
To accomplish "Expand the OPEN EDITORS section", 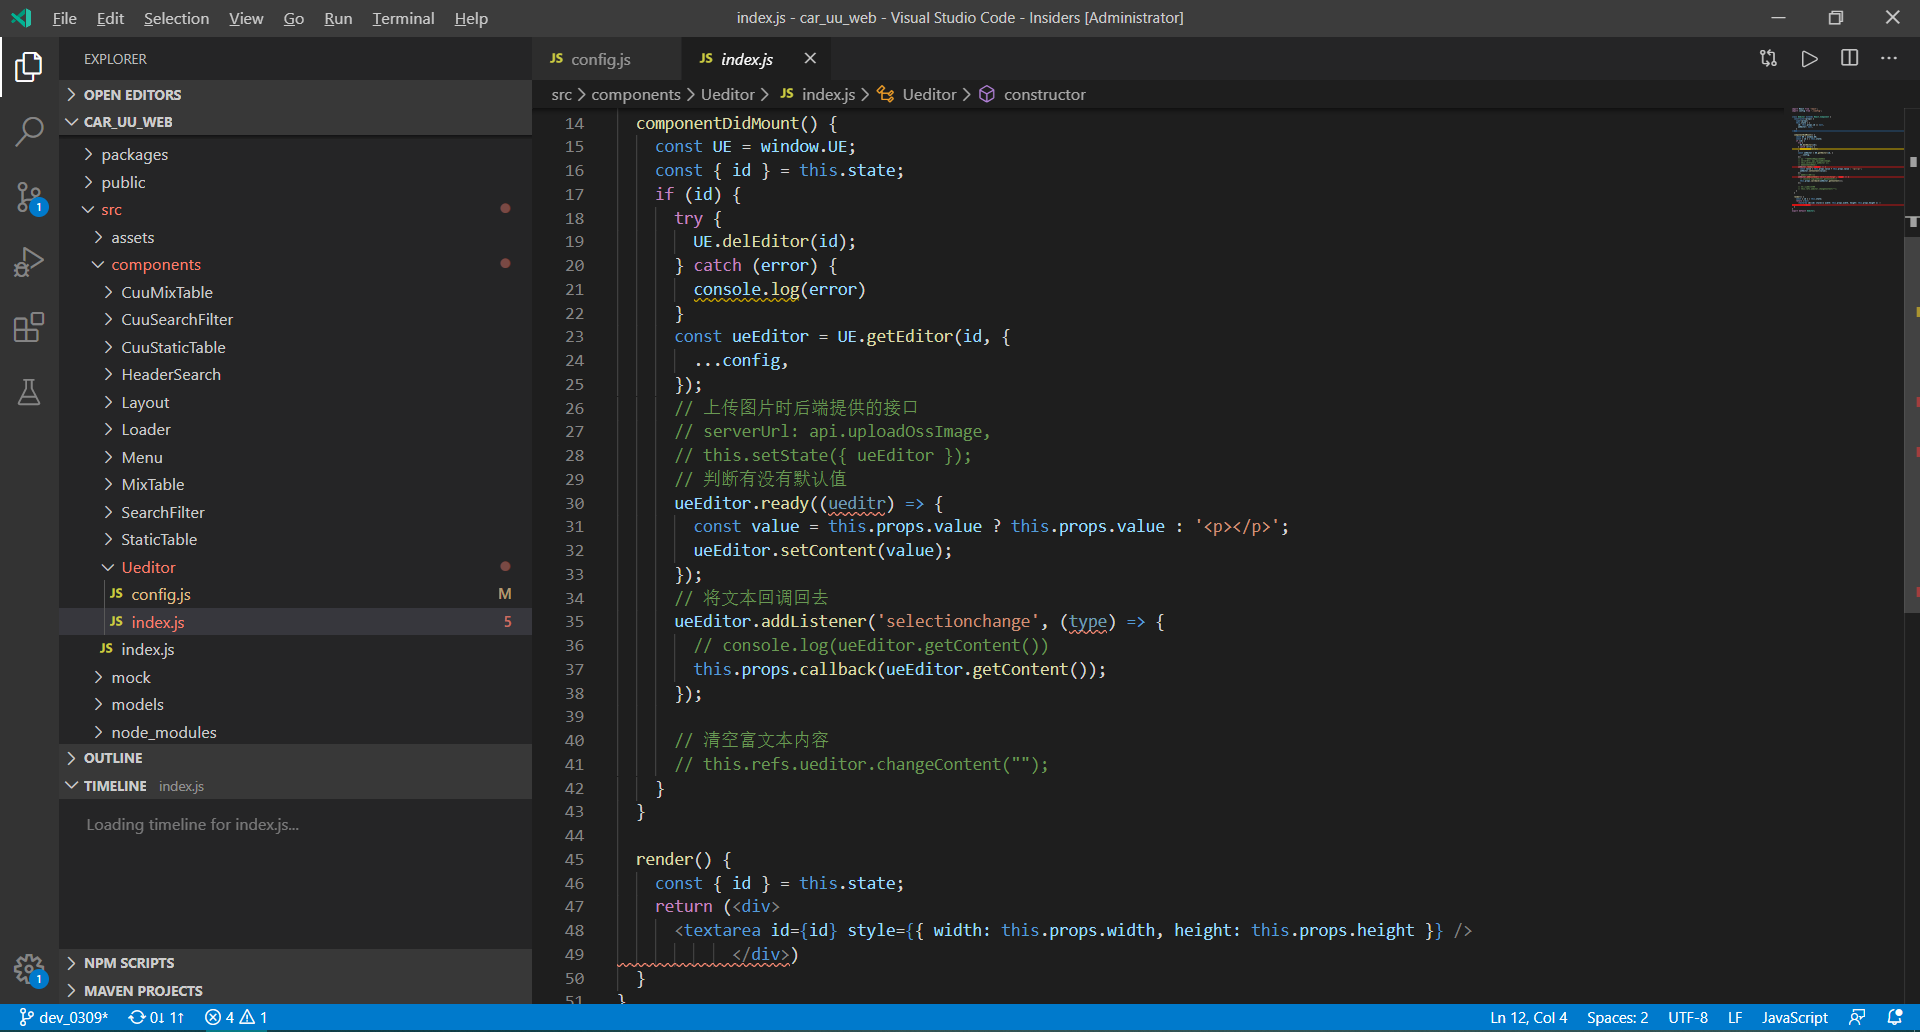I will click(x=132, y=95).
